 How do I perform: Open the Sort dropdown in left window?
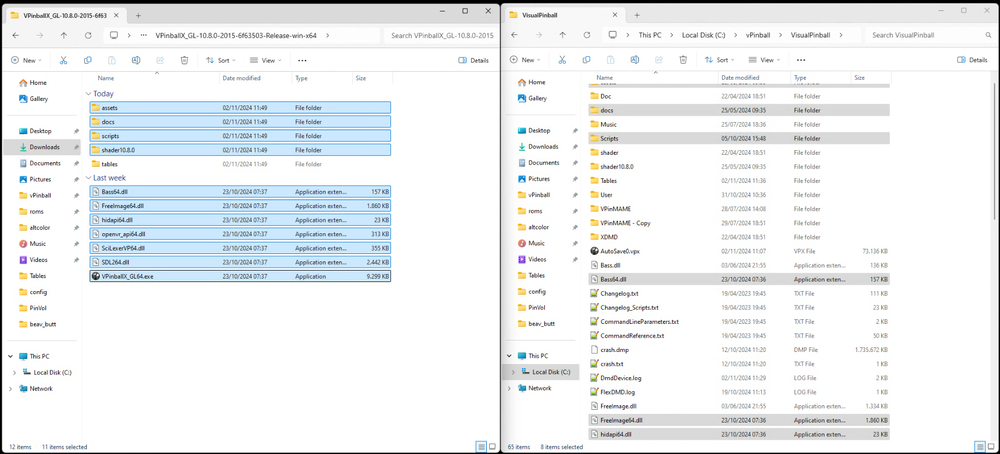pos(219,60)
